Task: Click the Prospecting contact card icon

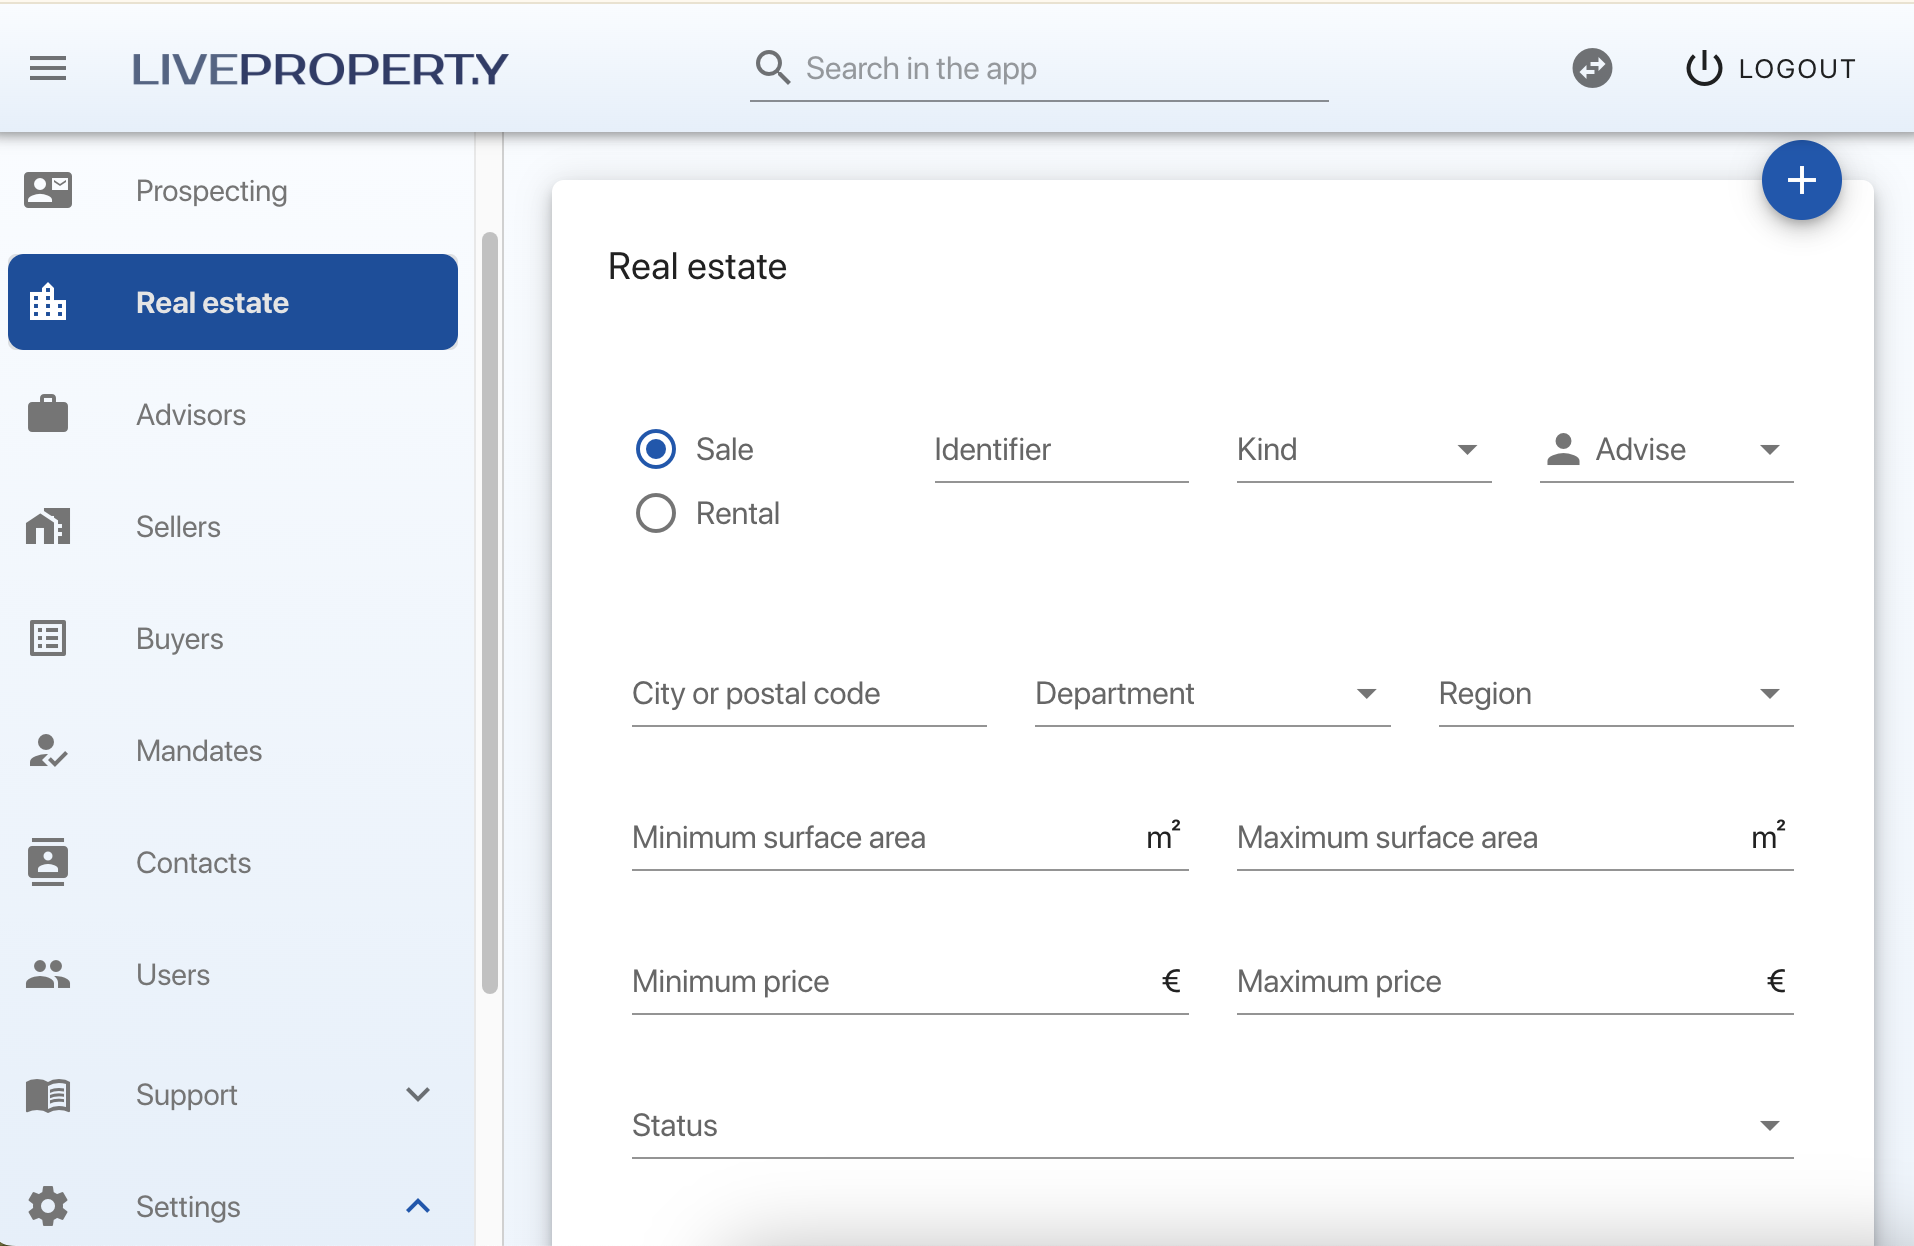Action: point(48,190)
